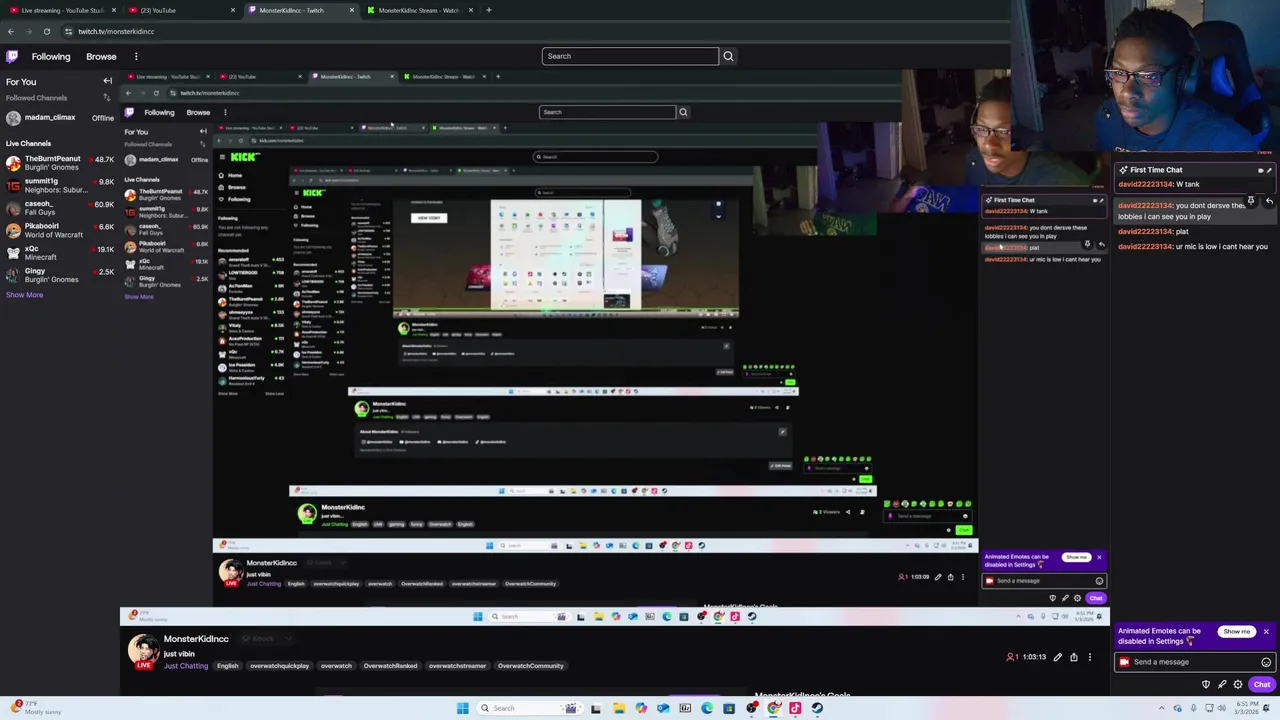1280x720 pixels.
Task: Click the English language tag
Action: coord(228,666)
